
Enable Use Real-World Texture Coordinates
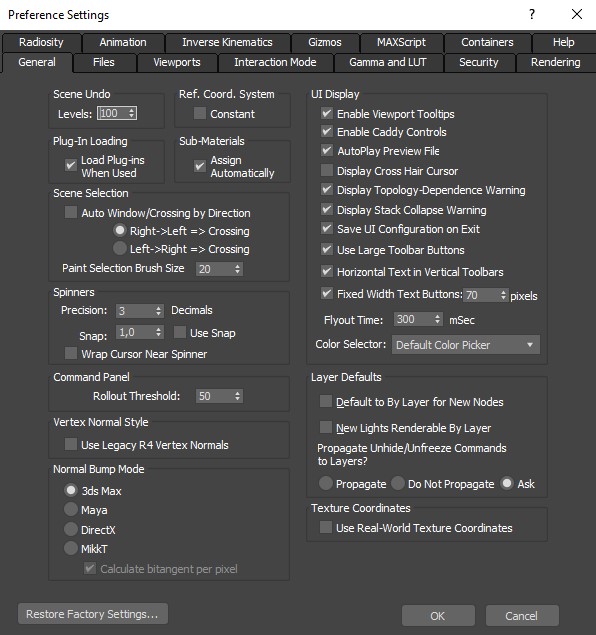(326, 527)
